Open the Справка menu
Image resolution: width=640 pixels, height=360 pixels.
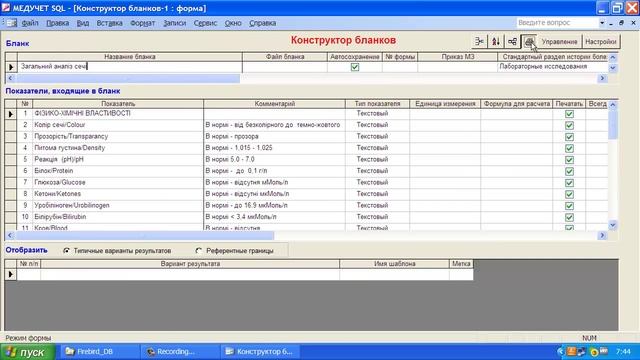[262, 23]
